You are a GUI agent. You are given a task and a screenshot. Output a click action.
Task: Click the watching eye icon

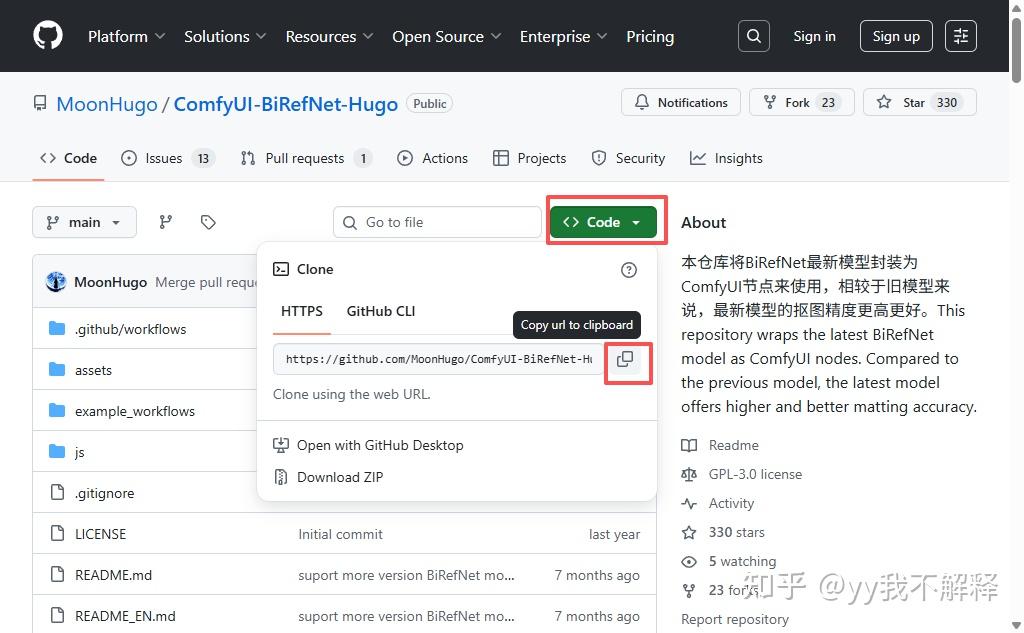pyautogui.click(x=688, y=561)
